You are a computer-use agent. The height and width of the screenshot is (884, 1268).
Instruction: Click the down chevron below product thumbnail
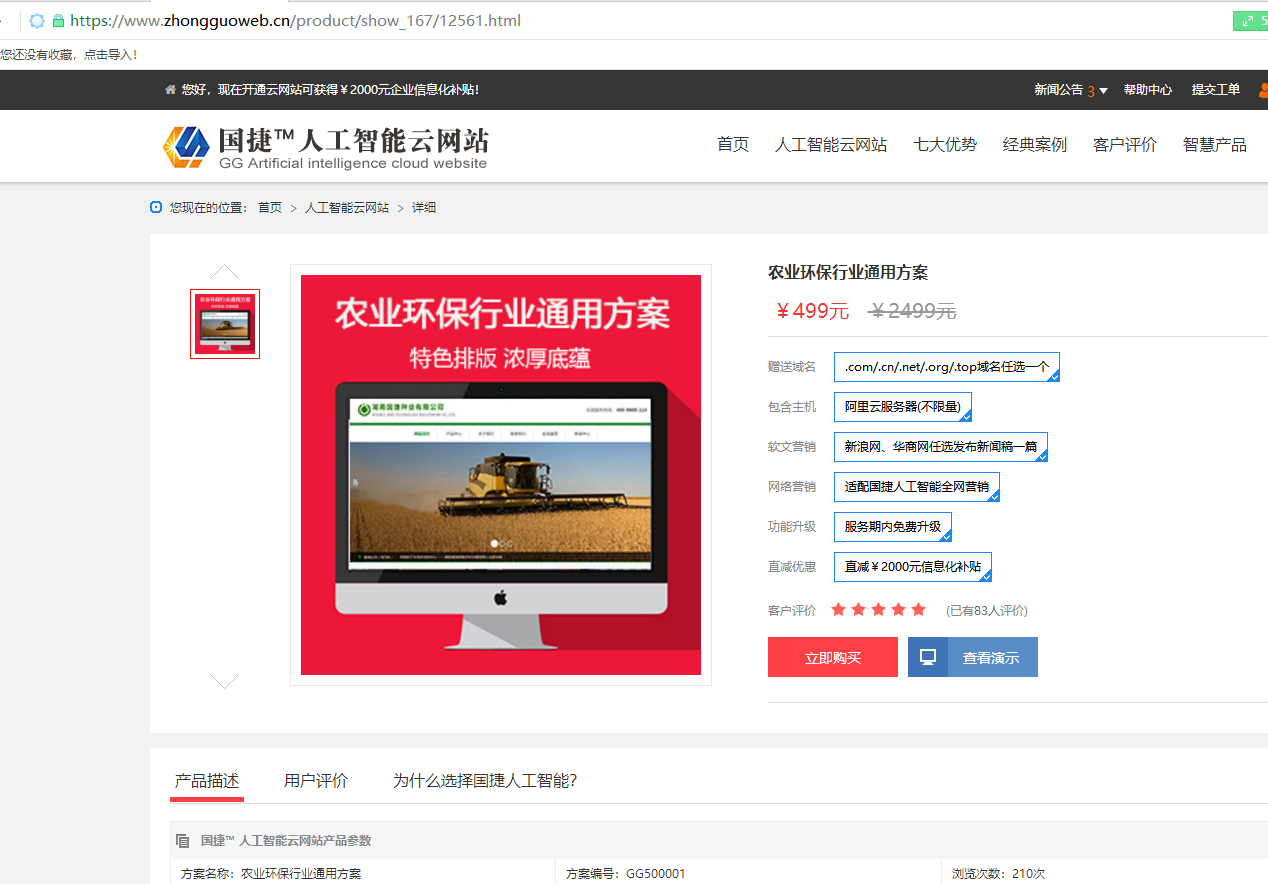[224, 680]
